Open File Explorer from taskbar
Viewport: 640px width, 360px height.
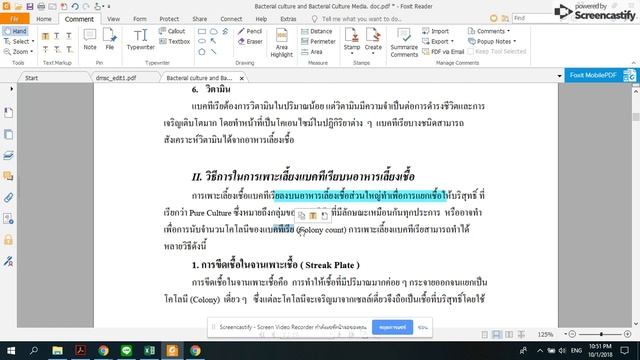point(57,351)
